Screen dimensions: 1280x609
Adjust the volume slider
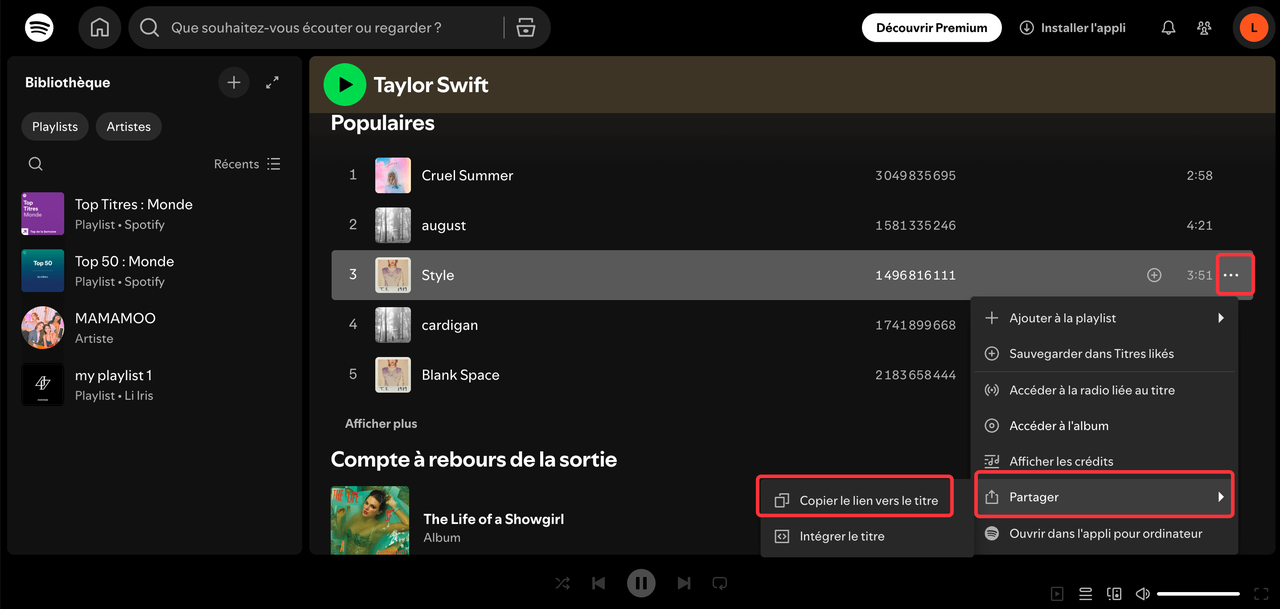[1198, 594]
